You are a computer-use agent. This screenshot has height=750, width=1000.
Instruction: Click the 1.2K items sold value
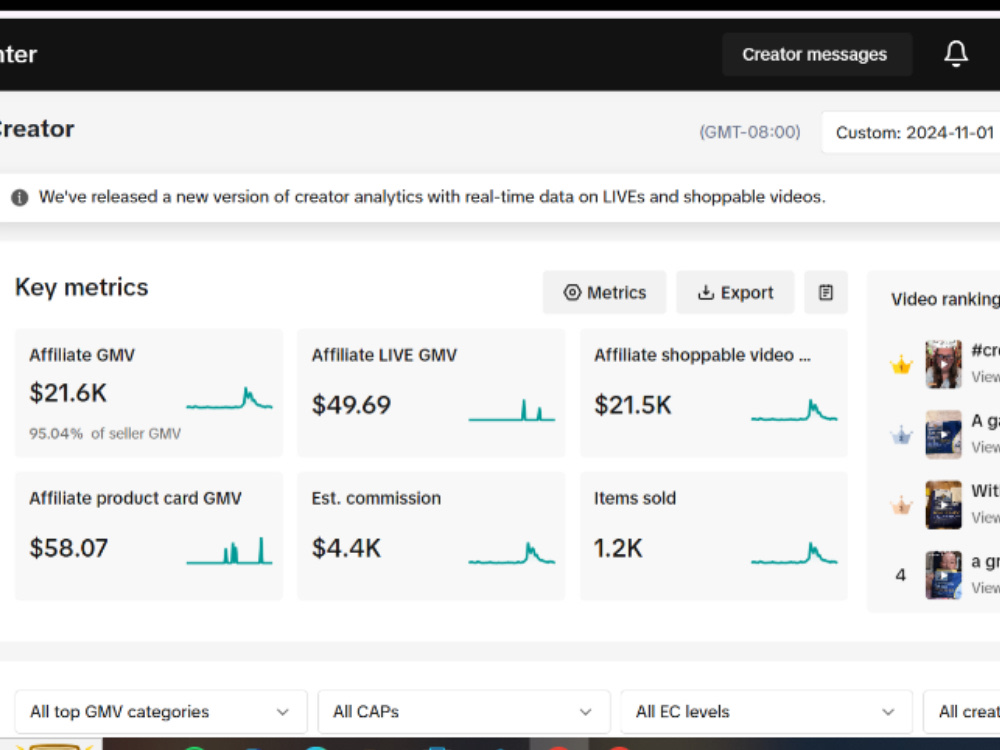click(618, 548)
